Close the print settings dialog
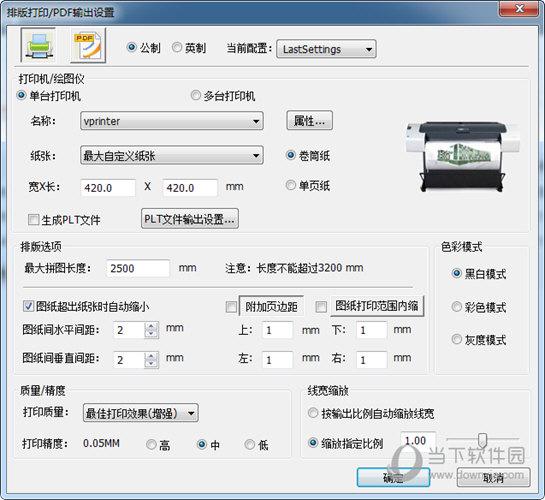Screen dimensions: 545x500 pyautogui.click(x=519, y=8)
